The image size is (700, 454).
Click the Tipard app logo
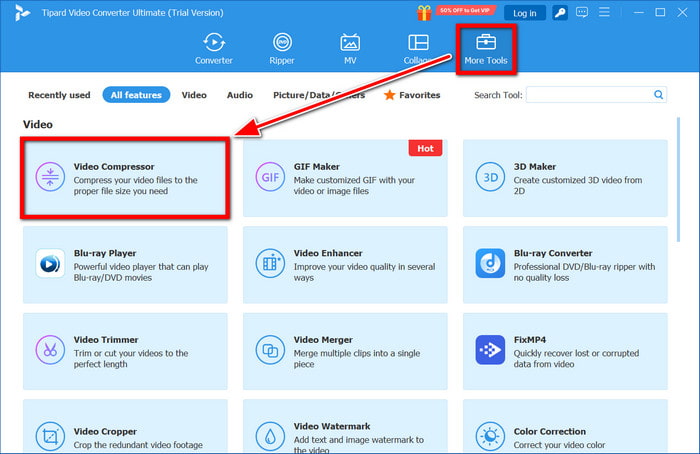(x=21, y=12)
